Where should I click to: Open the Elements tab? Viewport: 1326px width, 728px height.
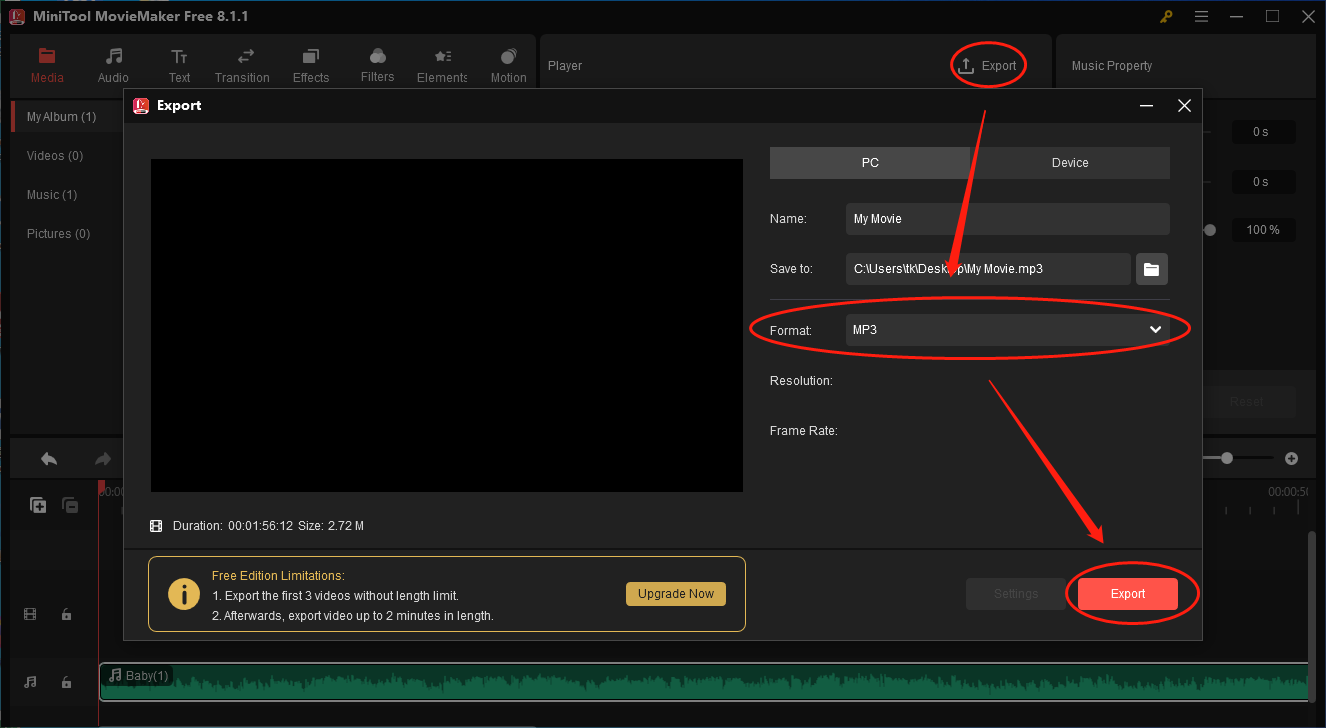click(x=442, y=66)
